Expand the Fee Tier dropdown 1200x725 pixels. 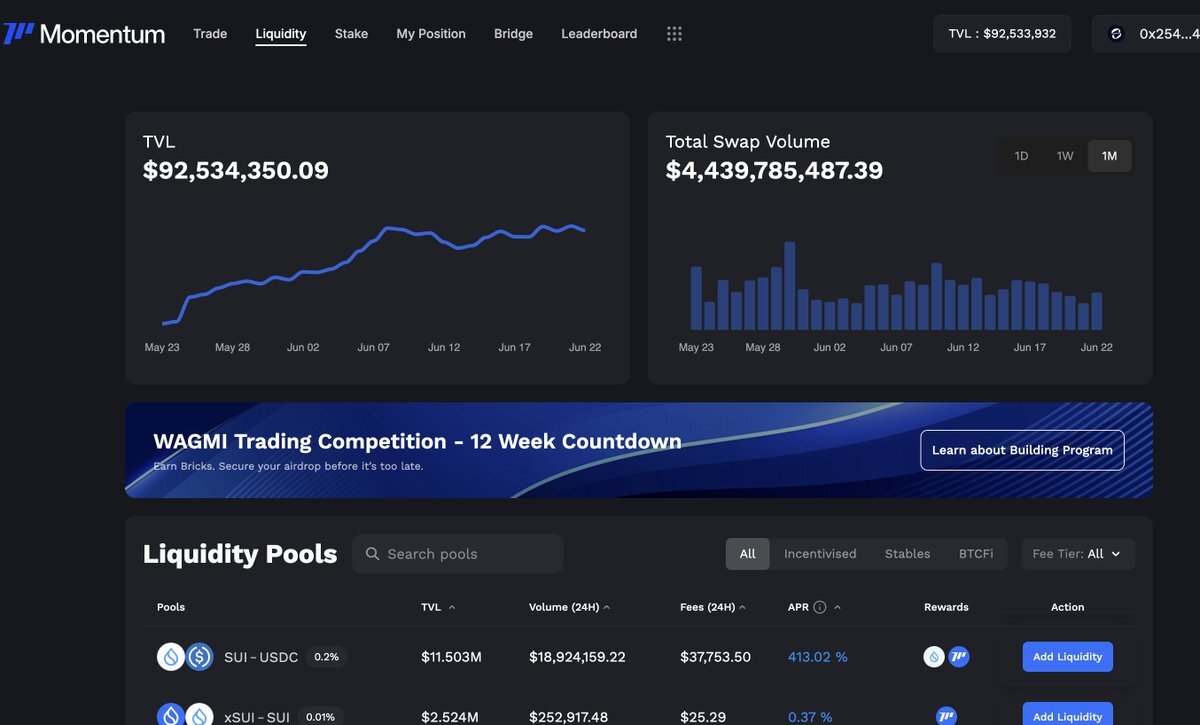point(1078,554)
